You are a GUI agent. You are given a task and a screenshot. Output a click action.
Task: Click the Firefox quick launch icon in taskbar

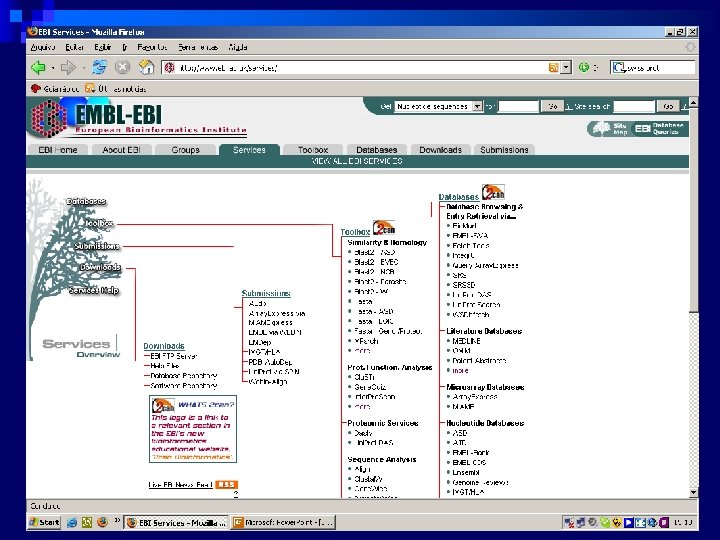coord(102,522)
